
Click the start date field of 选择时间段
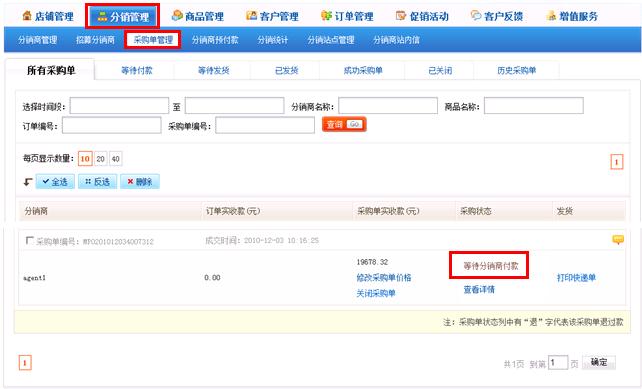point(119,106)
